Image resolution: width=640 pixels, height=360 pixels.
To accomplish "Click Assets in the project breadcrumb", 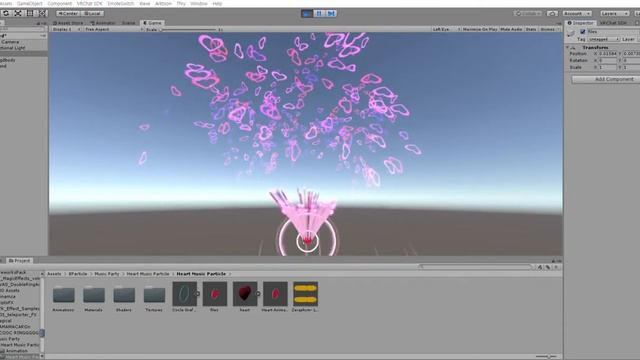I will click(x=54, y=274).
